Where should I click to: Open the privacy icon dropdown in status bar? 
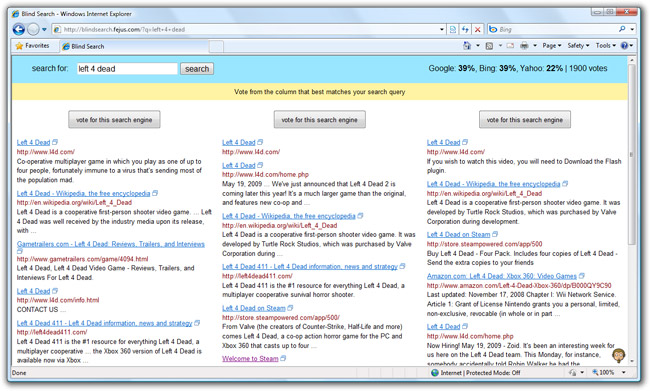click(582, 373)
